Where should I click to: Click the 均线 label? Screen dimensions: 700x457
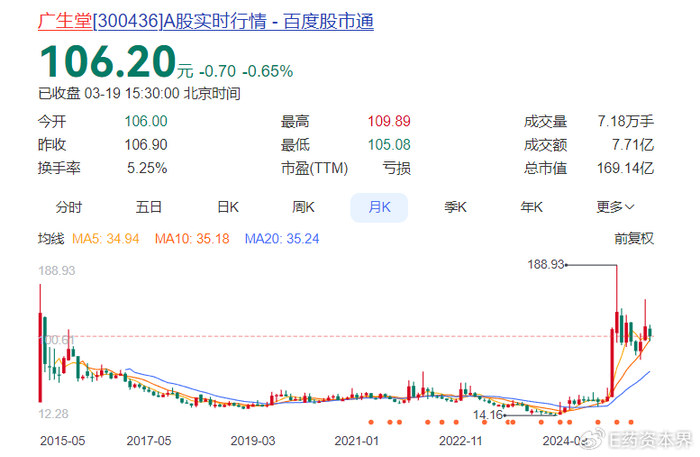coord(51,239)
